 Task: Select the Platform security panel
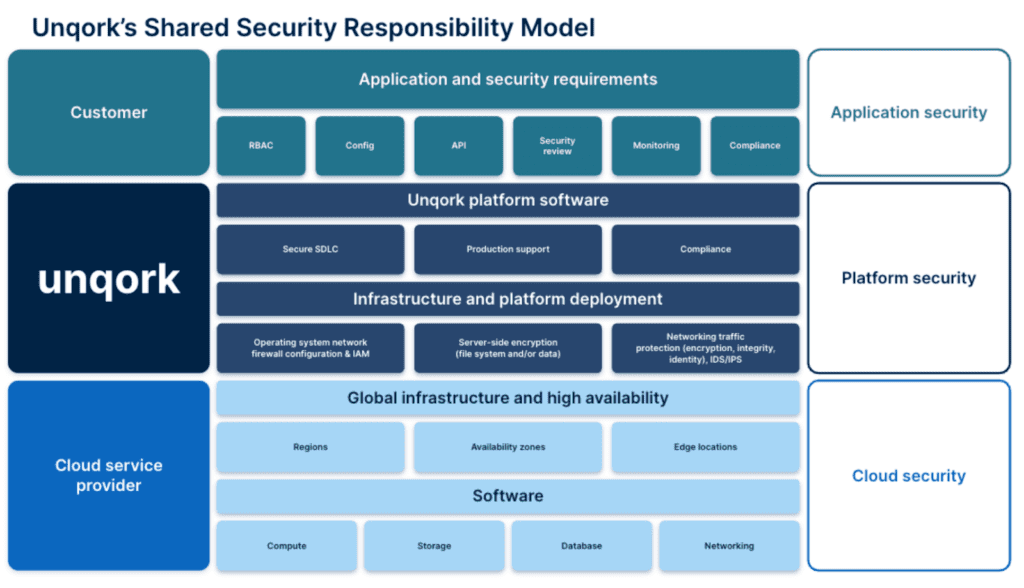(908, 278)
